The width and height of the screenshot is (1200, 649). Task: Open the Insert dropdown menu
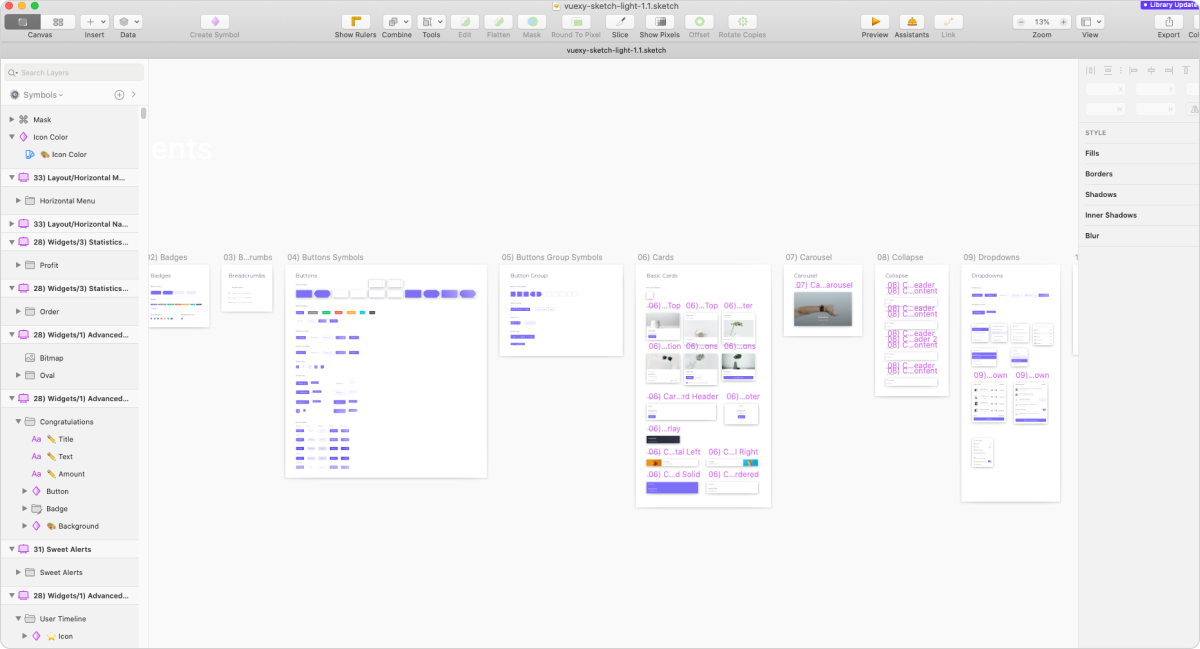coord(94,21)
